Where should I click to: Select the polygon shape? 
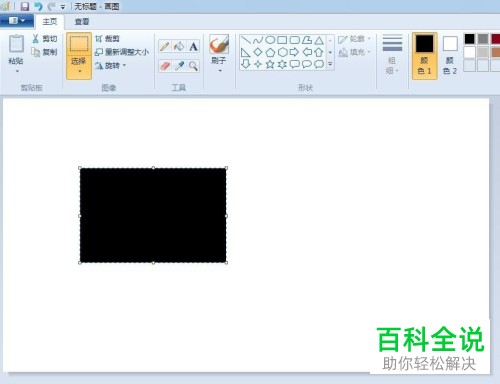coord(307,40)
